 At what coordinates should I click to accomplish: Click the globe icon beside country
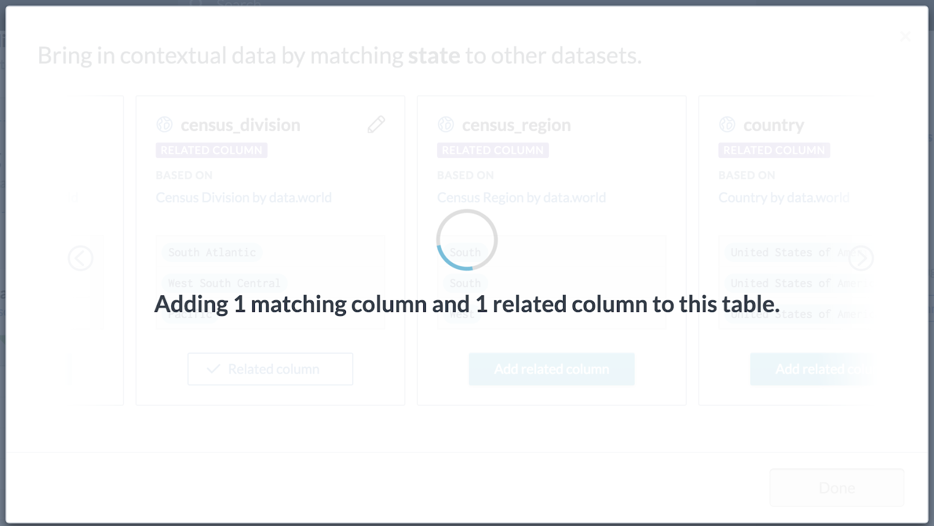point(727,125)
